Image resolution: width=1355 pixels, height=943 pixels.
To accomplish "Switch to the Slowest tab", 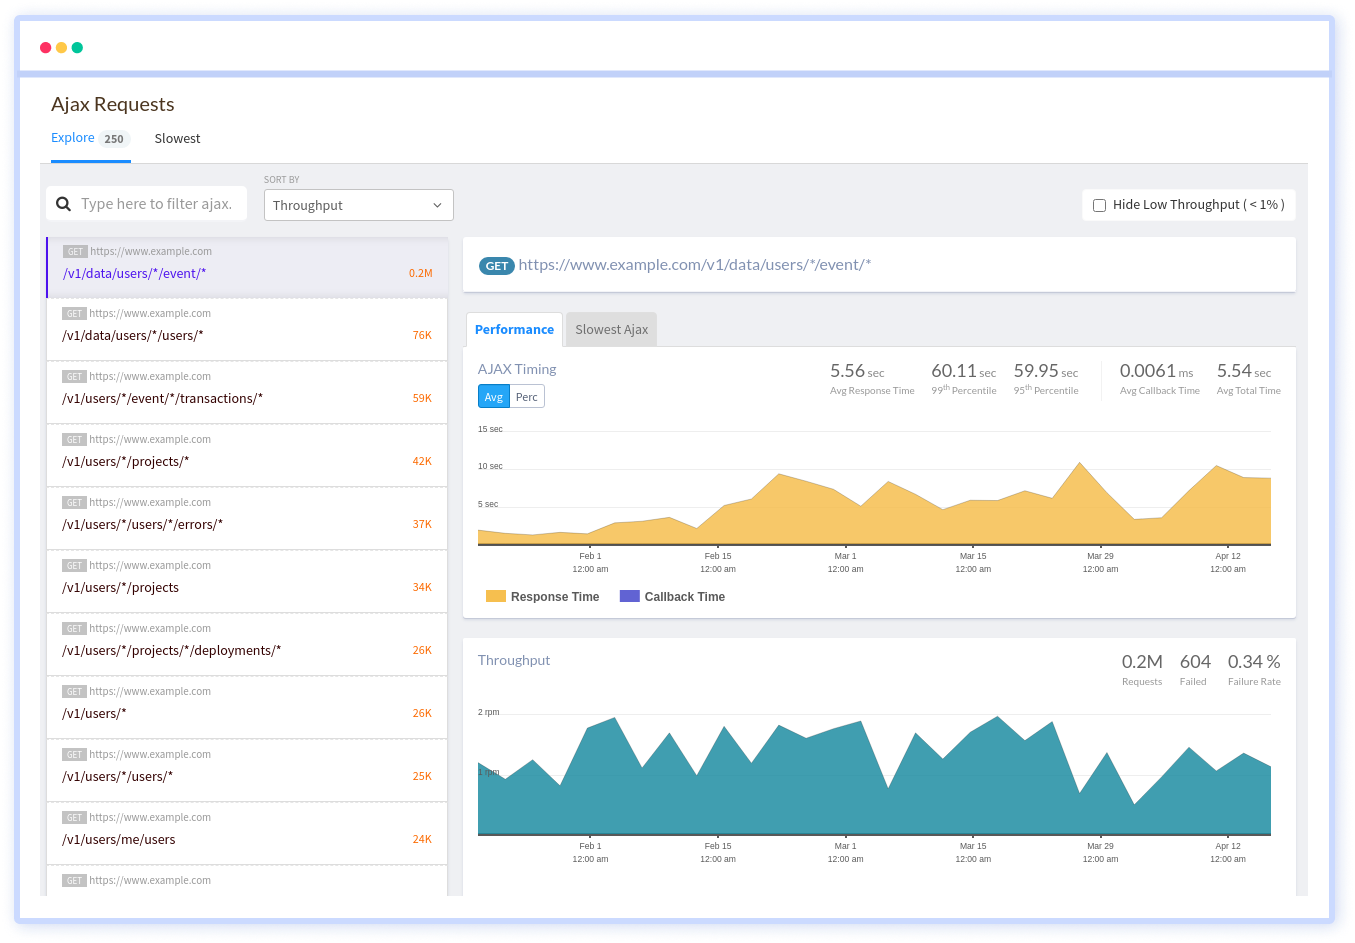I will (x=177, y=138).
